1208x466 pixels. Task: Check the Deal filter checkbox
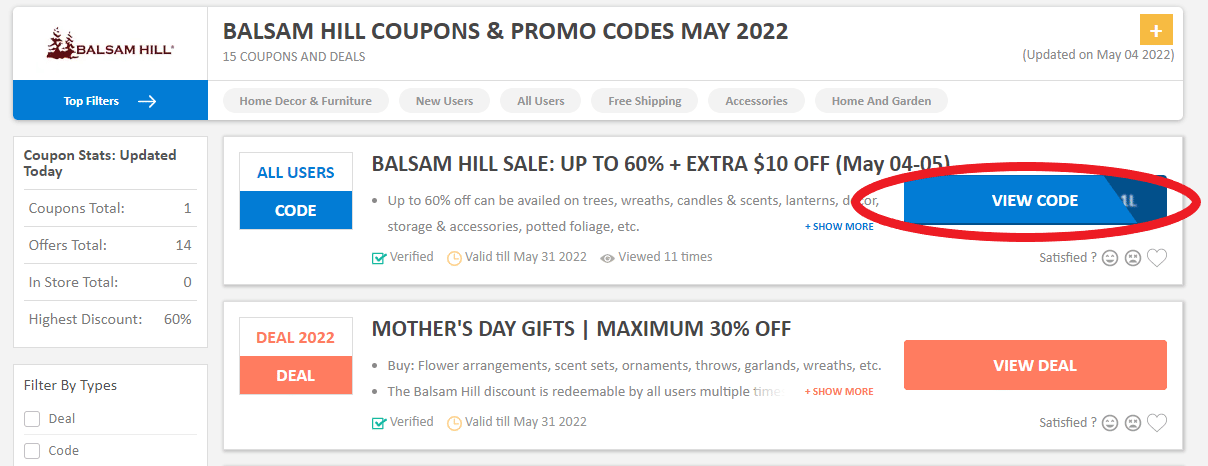pyautogui.click(x=32, y=419)
